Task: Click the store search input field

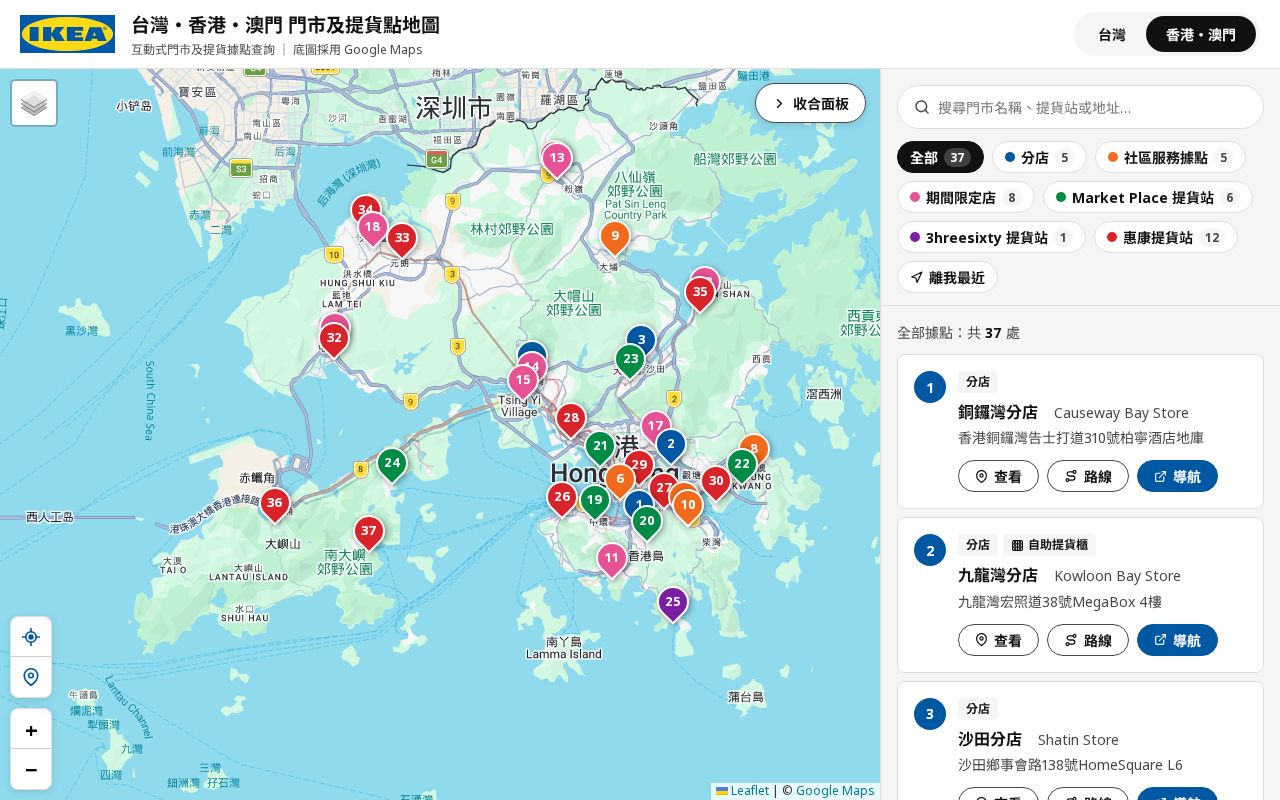Action: coord(1080,107)
